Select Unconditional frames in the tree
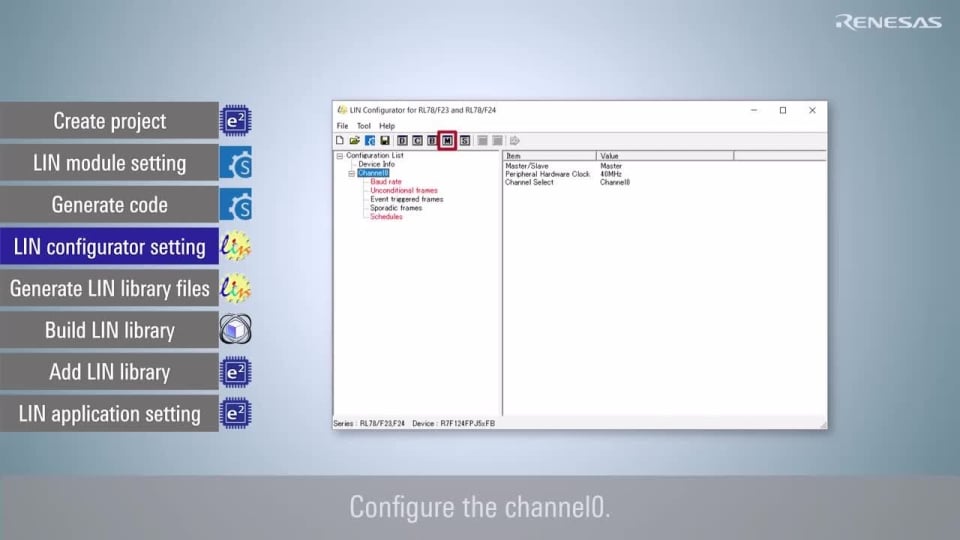The image size is (960, 540). pos(404,190)
